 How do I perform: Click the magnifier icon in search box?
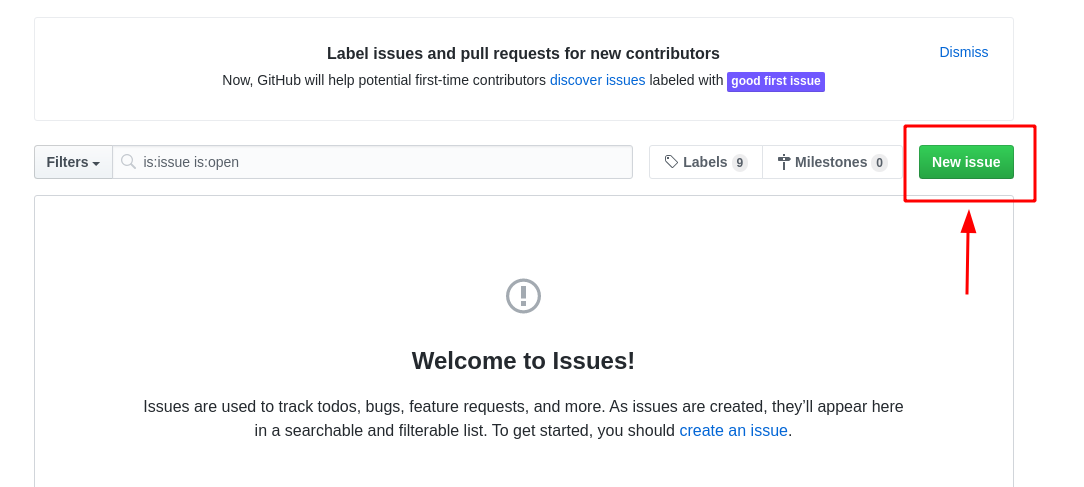tap(128, 162)
